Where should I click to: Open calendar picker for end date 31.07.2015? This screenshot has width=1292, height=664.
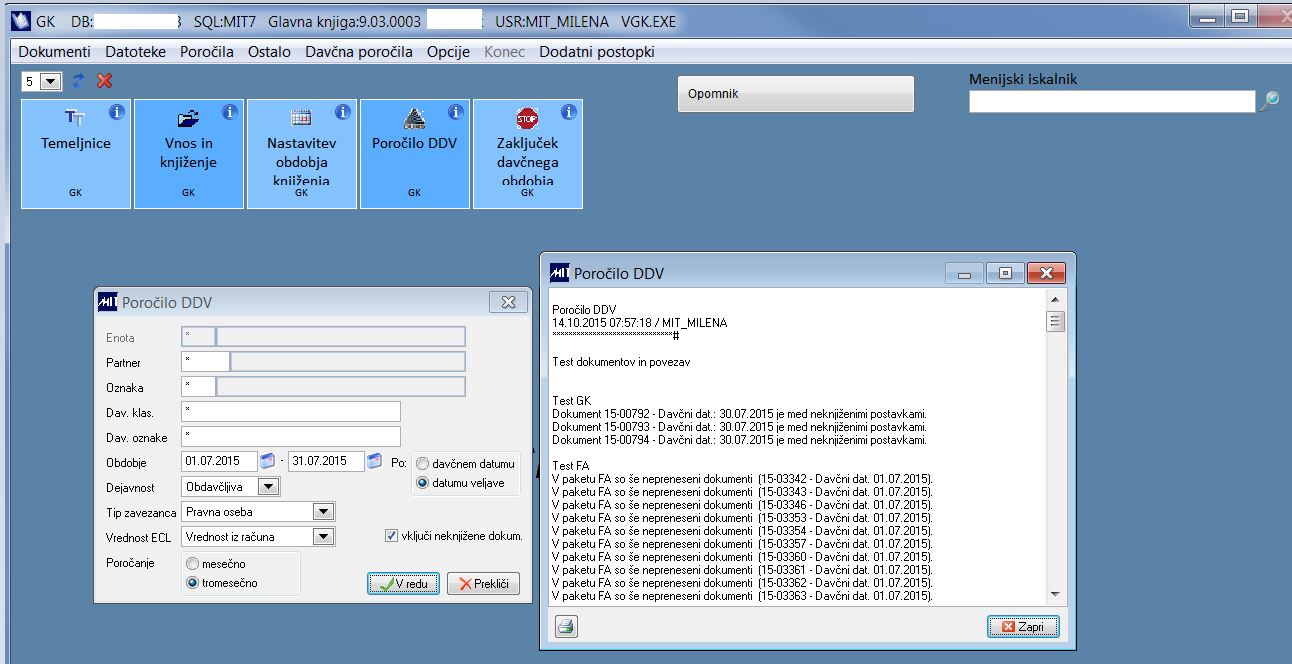tap(375, 461)
